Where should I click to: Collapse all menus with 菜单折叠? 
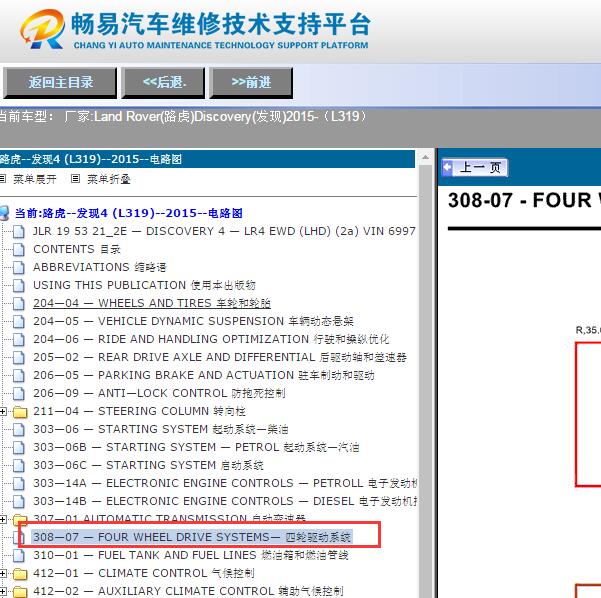pyautogui.click(x=109, y=179)
